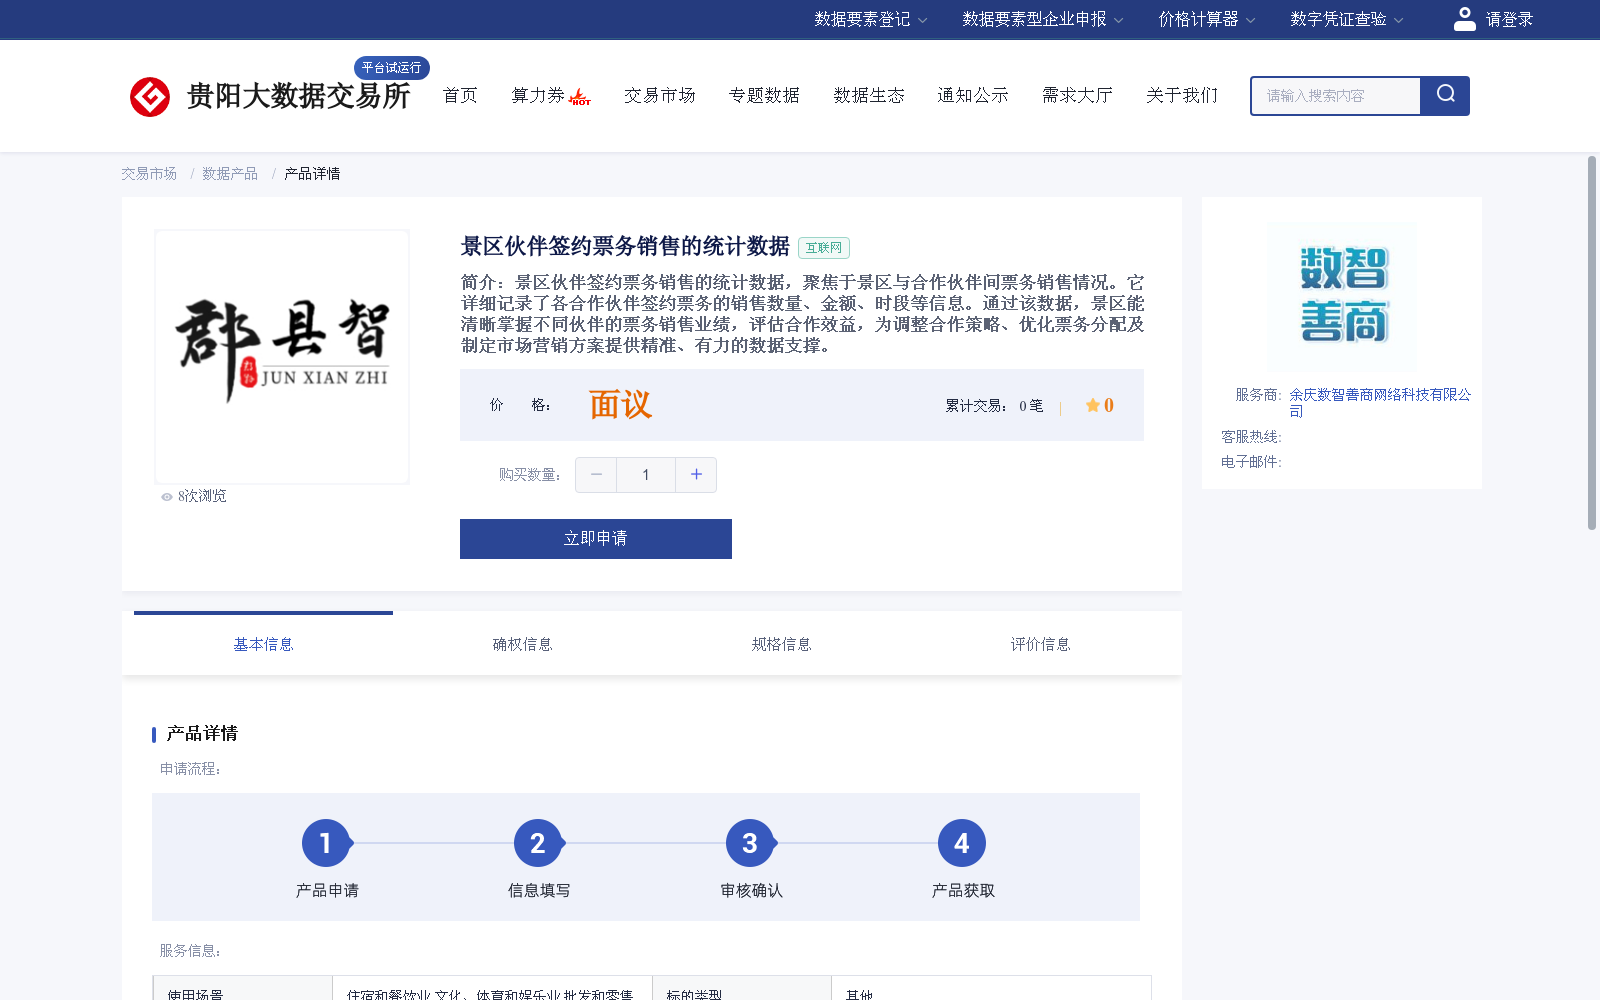
Task: Click step 3 circle 审核确认
Action: 750,844
